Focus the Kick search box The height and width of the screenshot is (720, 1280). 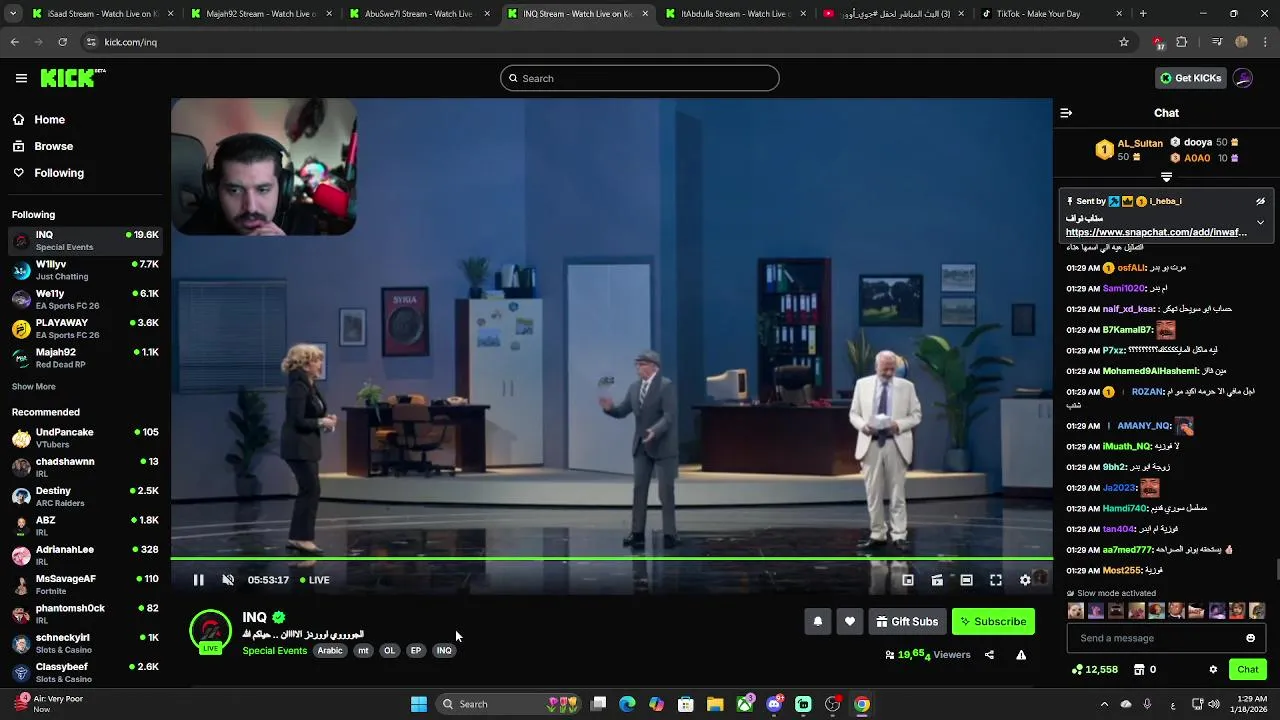tap(640, 78)
